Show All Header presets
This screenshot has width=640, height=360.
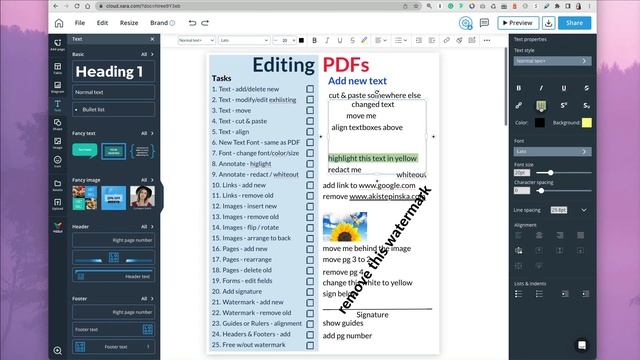[x=147, y=227]
